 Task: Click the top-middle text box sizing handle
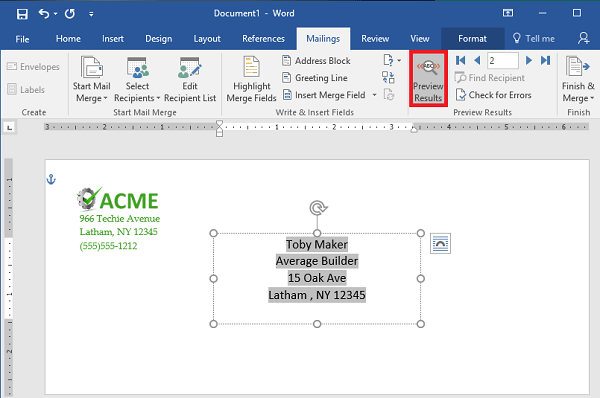pos(317,233)
